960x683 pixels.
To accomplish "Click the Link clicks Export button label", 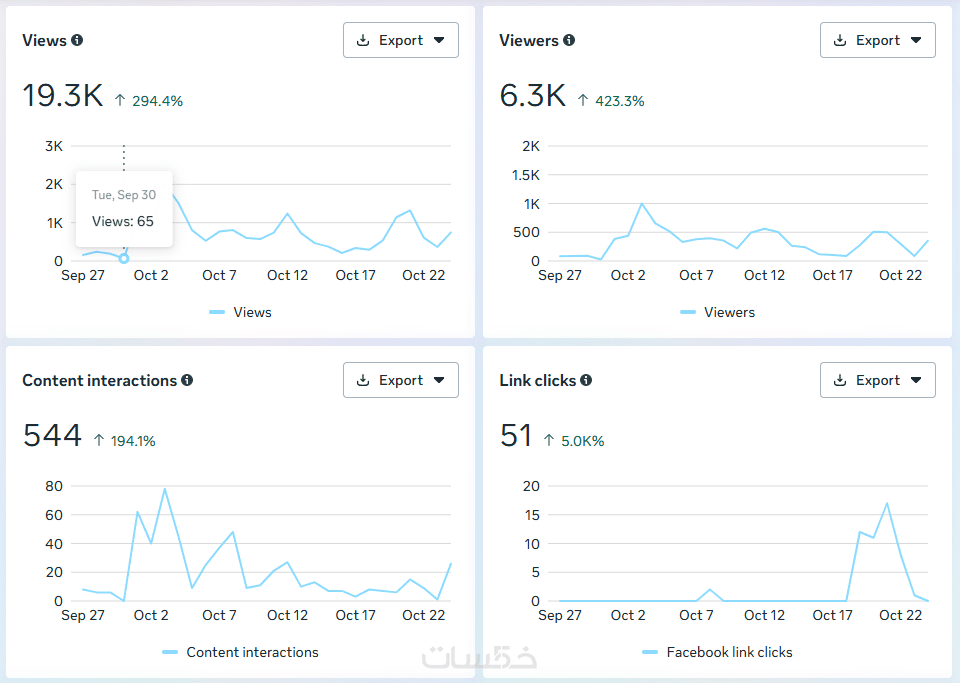I will (878, 380).
